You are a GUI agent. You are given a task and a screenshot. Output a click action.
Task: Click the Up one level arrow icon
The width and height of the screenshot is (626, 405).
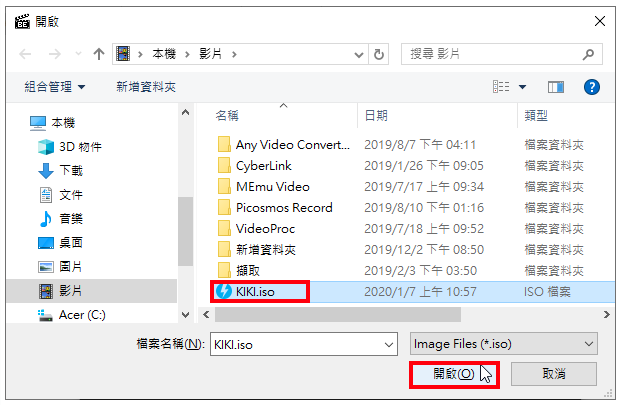pyautogui.click(x=99, y=54)
